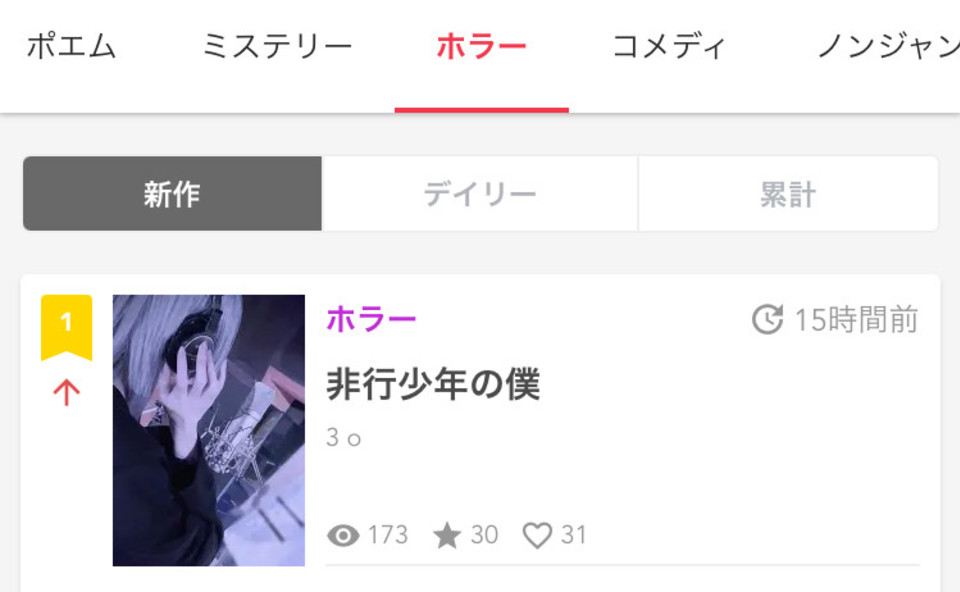Open the ポエム genre tab
This screenshot has width=960, height=592.
(x=72, y=47)
